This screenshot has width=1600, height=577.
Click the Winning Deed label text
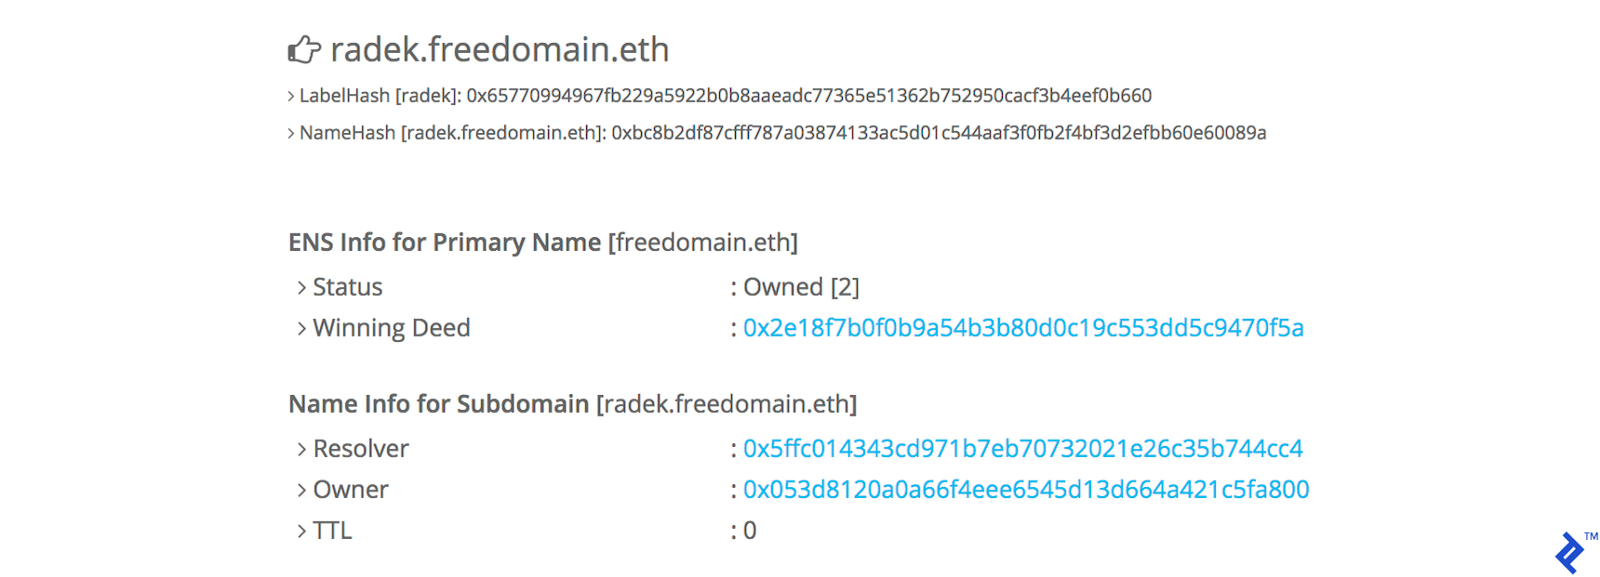point(391,328)
